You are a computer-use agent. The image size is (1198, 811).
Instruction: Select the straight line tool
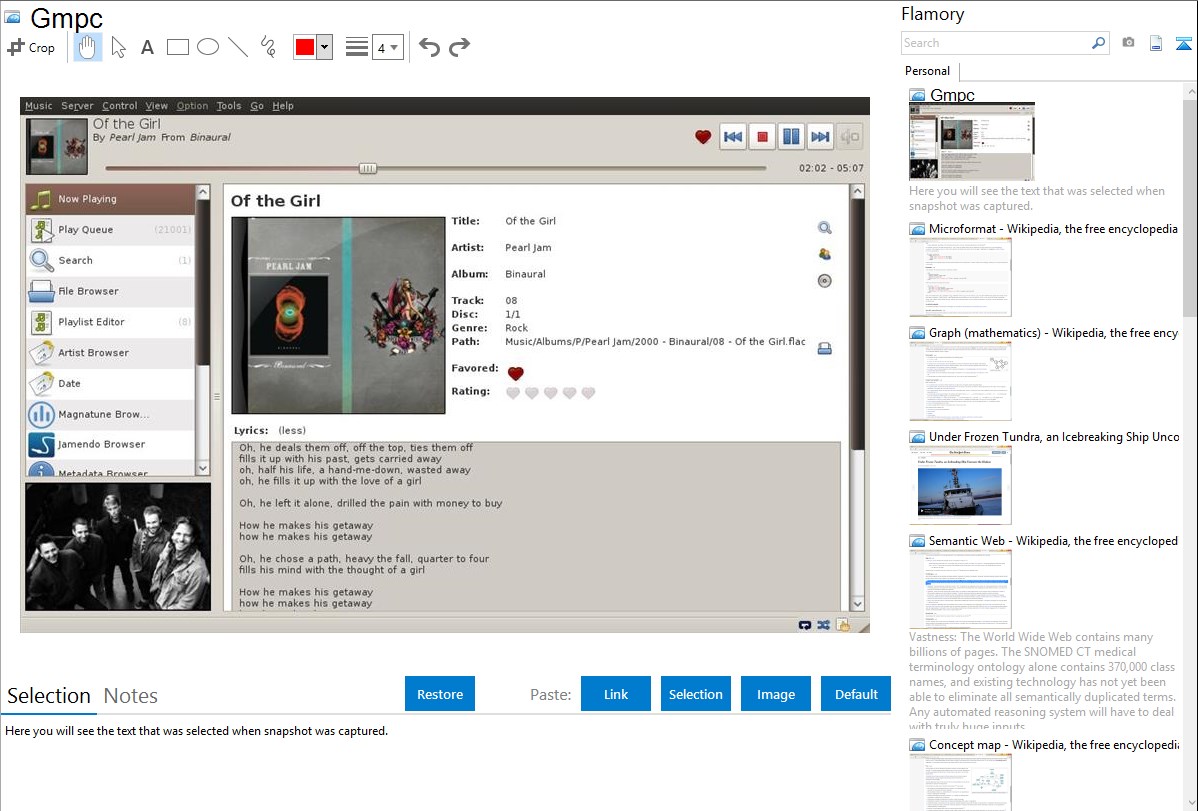click(238, 47)
